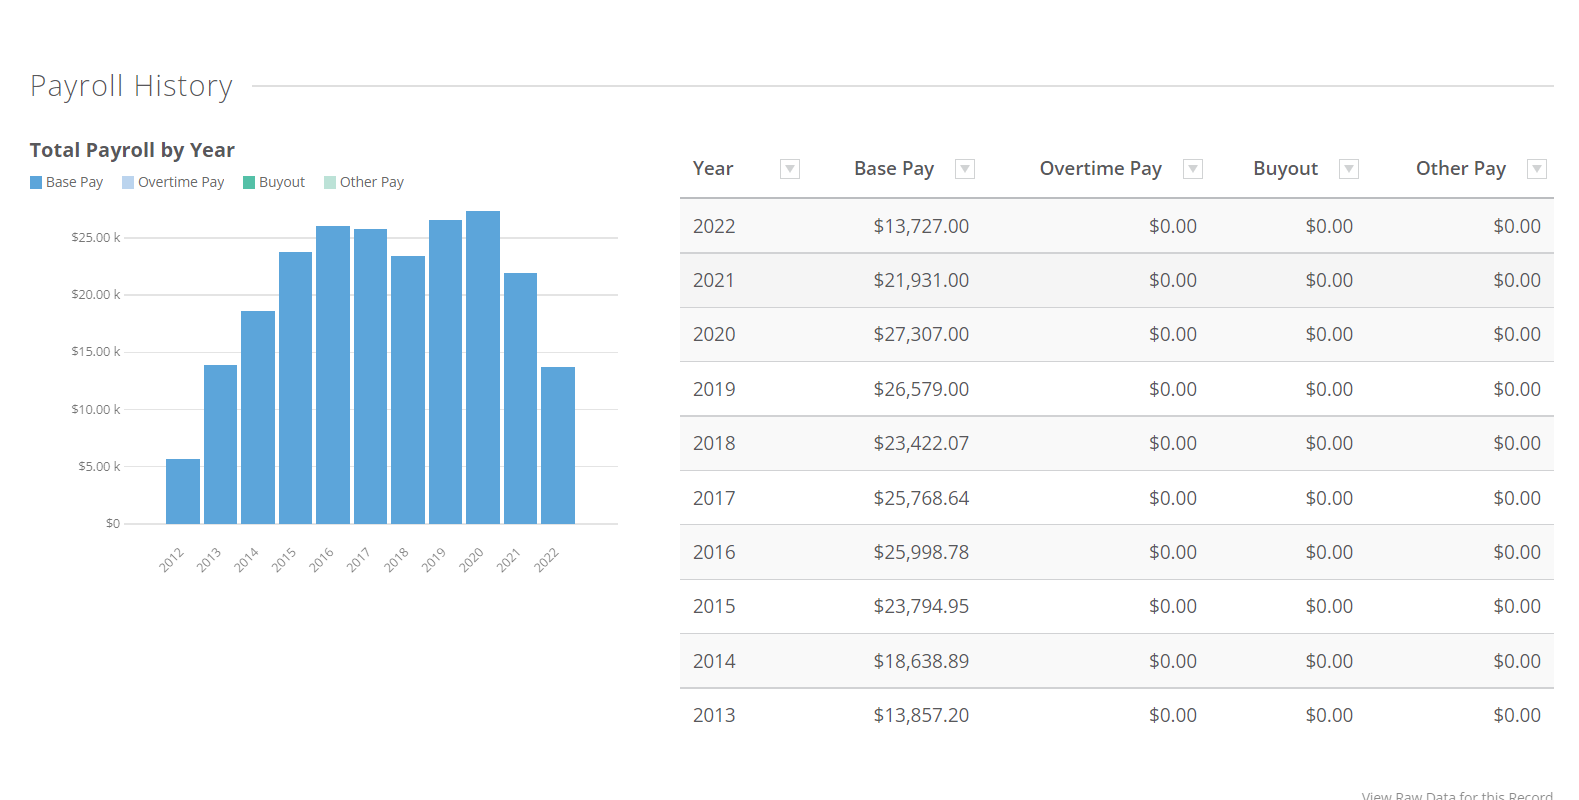The width and height of the screenshot is (1579, 800).
Task: Select the 2020 year cell in the table
Action: click(x=714, y=334)
